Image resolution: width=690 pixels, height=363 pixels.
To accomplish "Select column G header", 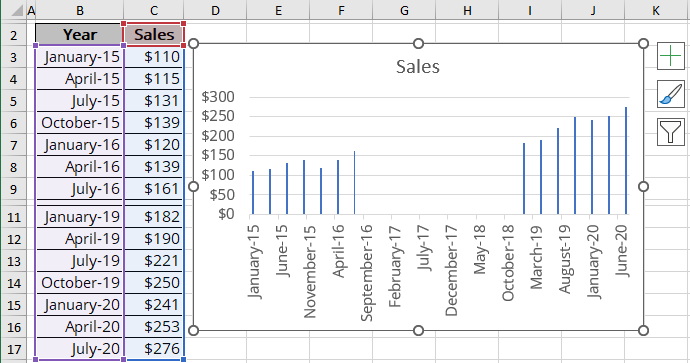I will (404, 10).
